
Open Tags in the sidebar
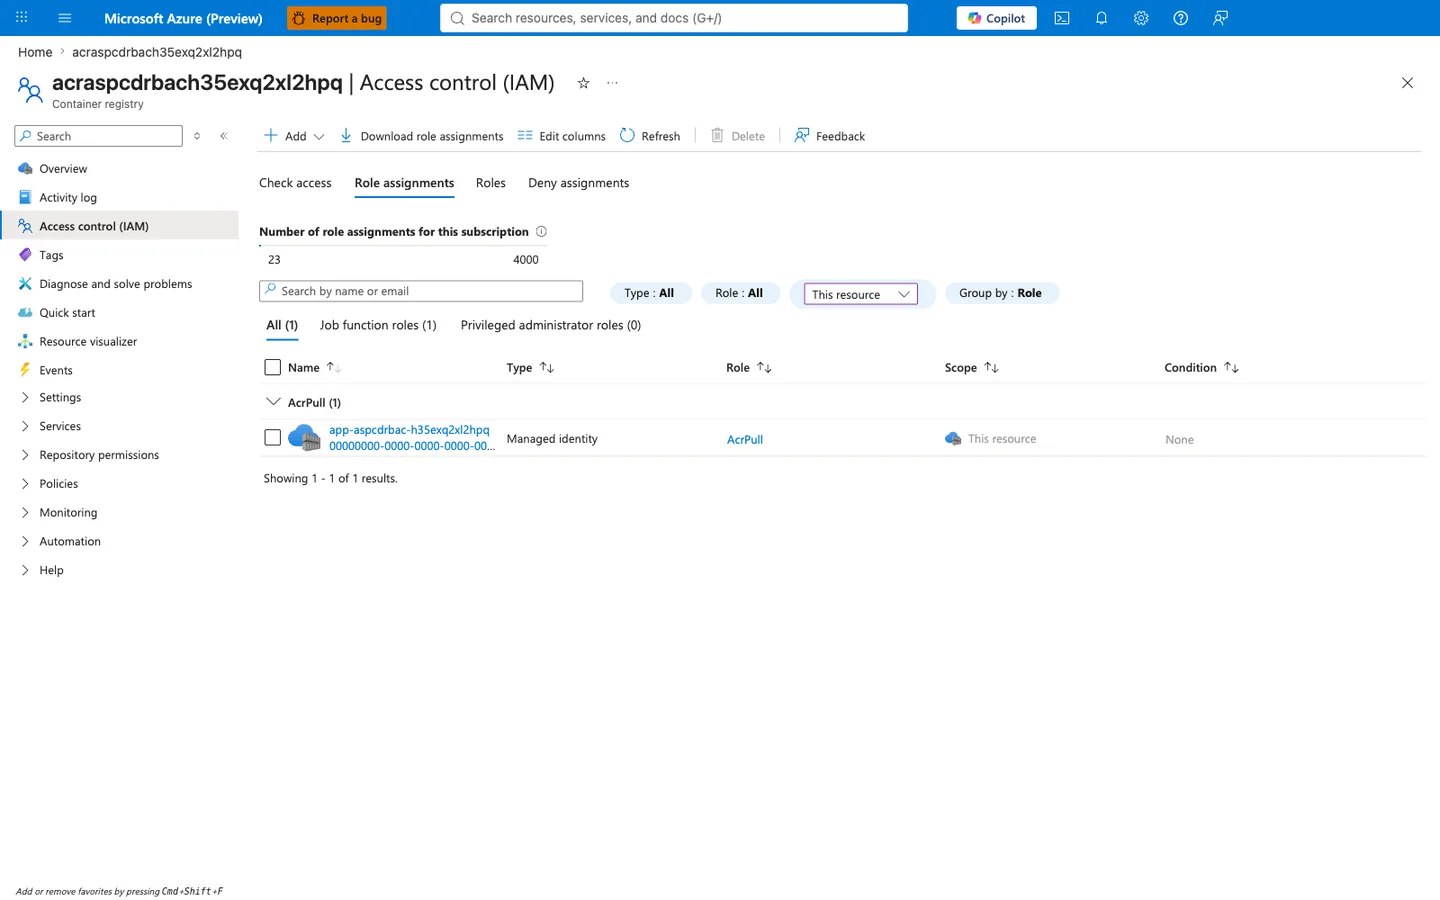pyautogui.click(x=120, y=255)
